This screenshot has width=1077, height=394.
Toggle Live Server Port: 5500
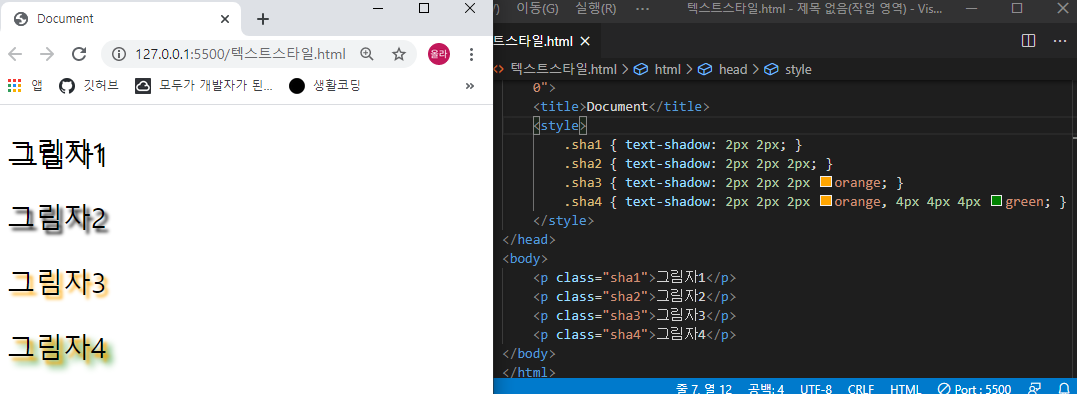coord(975,389)
